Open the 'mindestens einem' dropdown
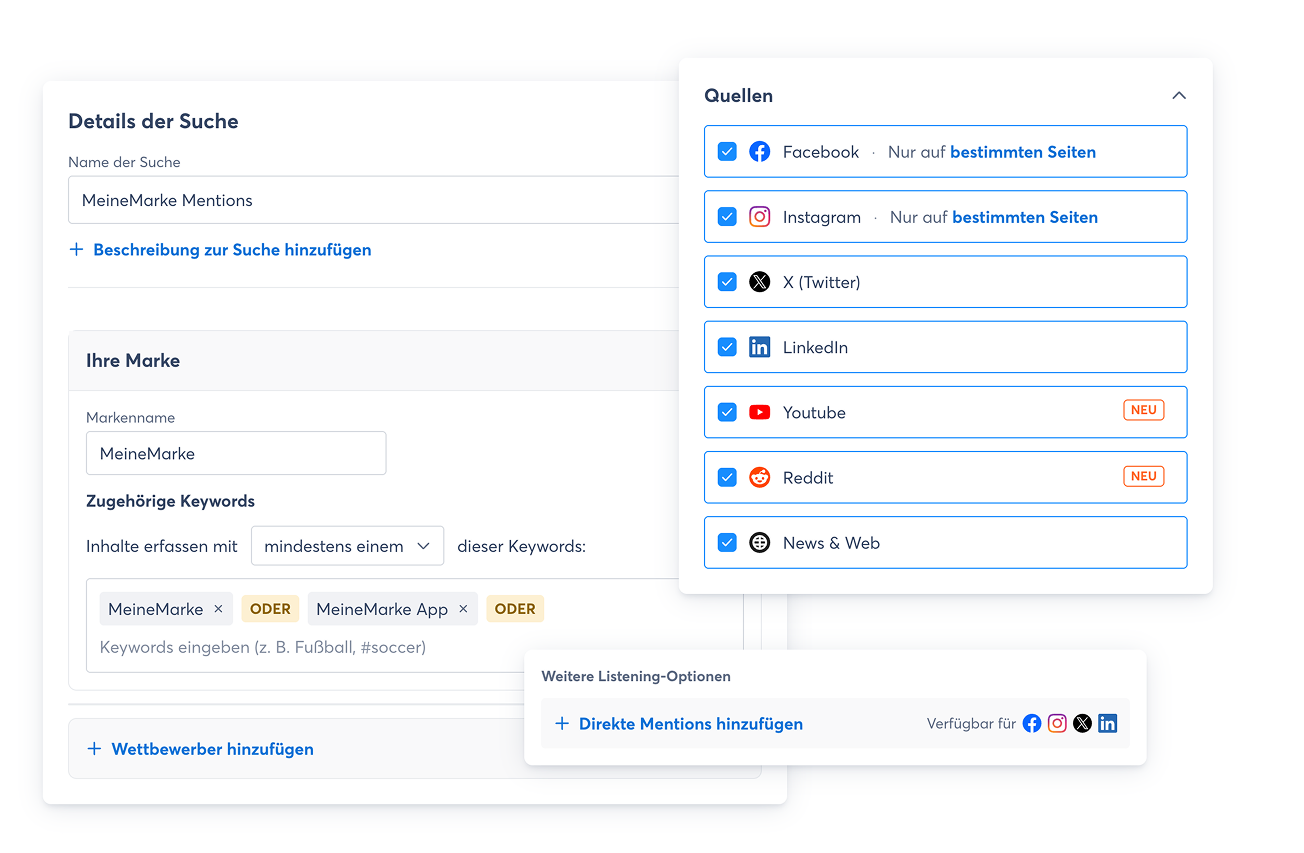 pyautogui.click(x=347, y=546)
